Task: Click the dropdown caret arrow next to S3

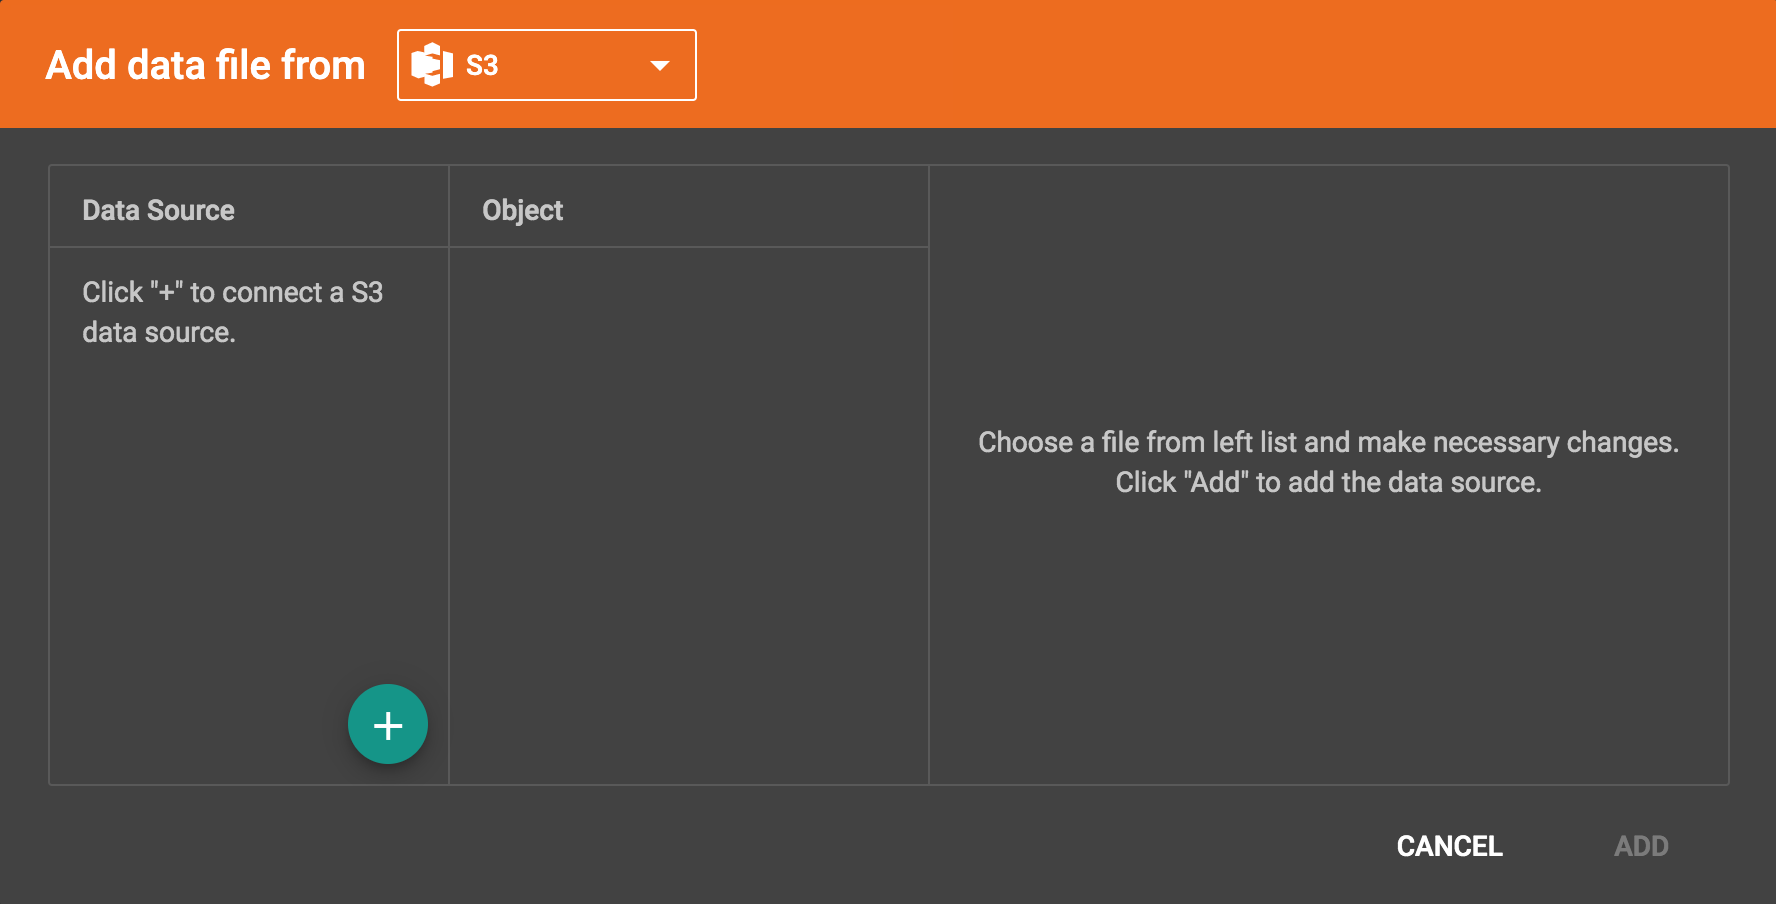Action: tap(660, 66)
